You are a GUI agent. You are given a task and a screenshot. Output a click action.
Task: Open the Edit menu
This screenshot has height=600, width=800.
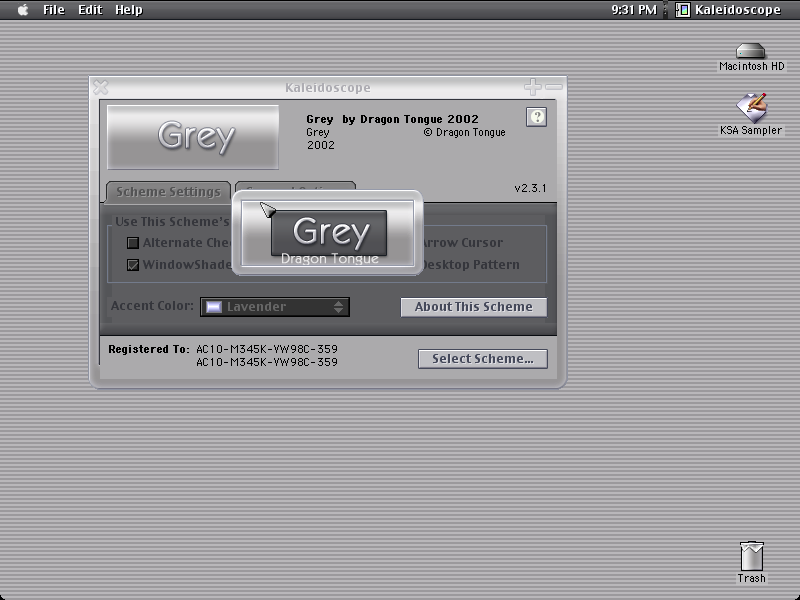click(x=90, y=10)
